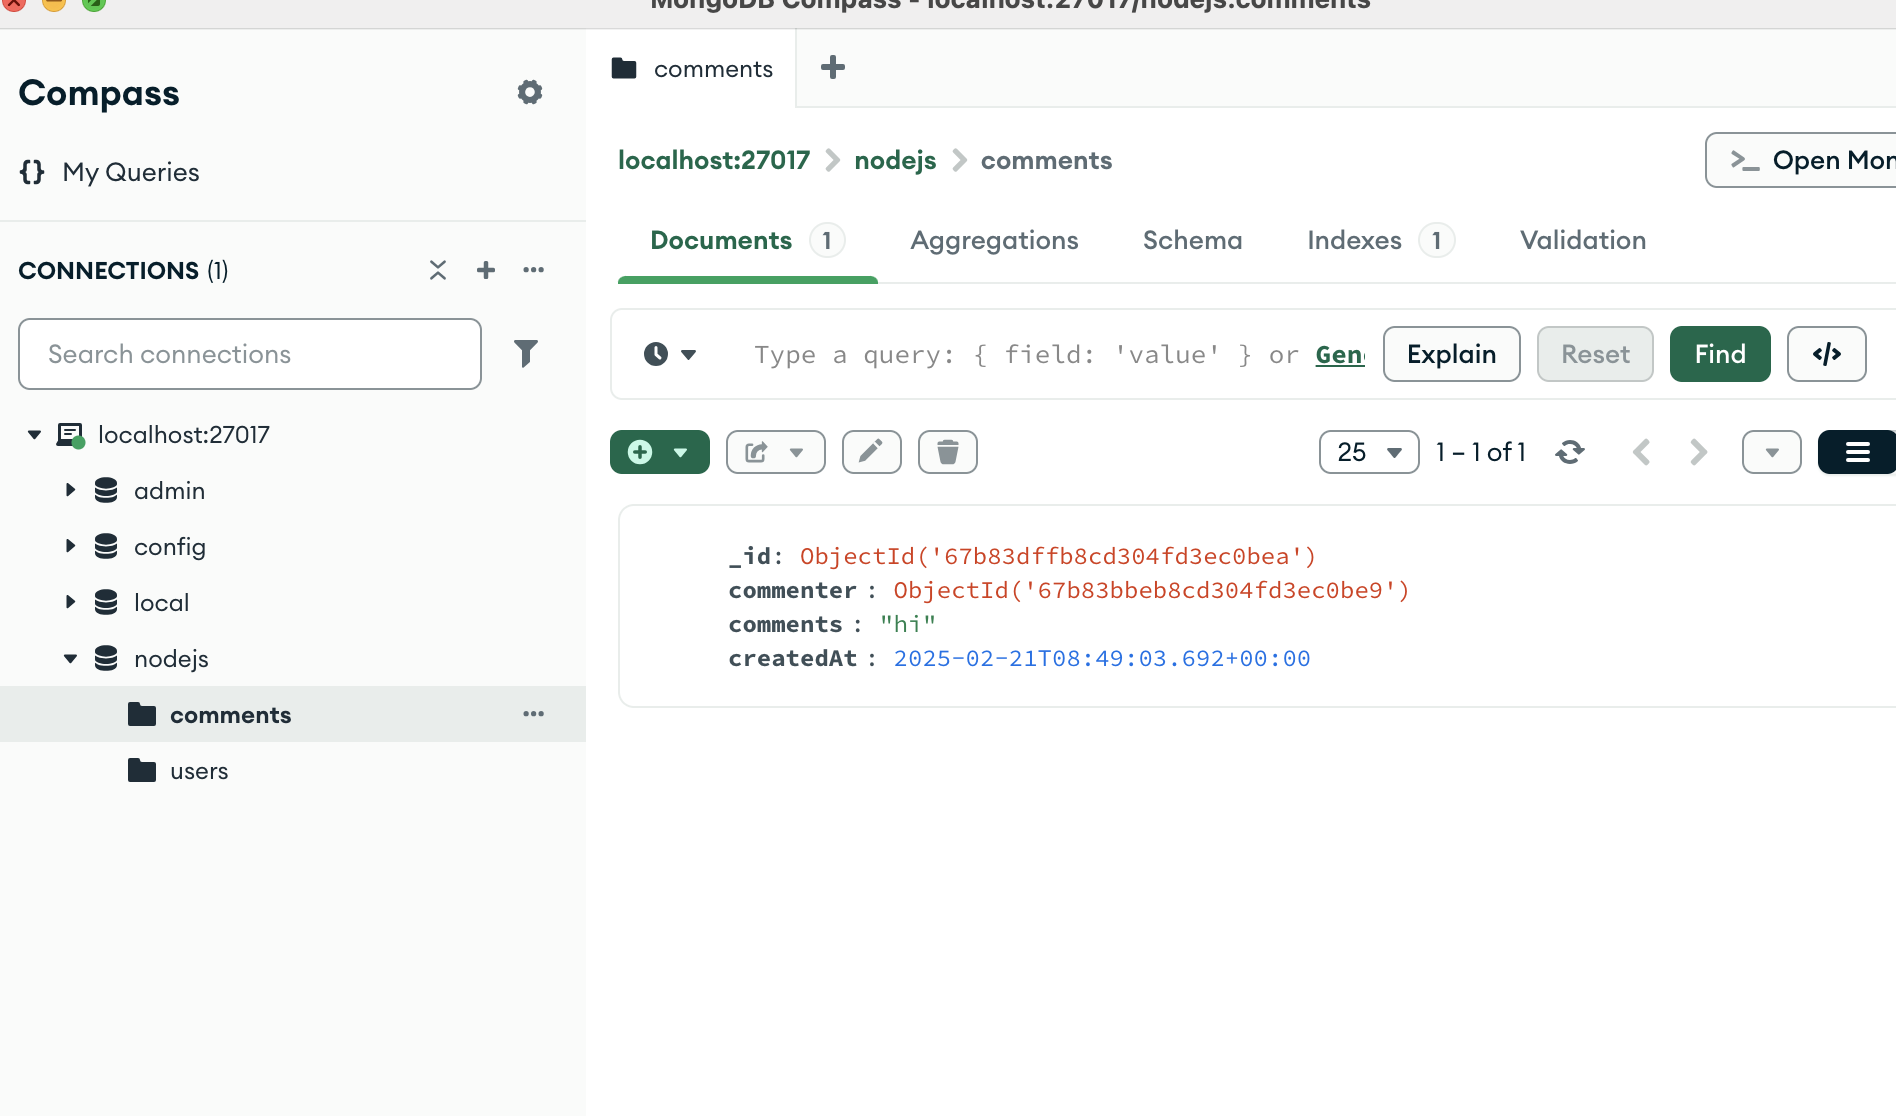1896x1116 pixels.
Task: Switch to the Schema tab
Action: click(1192, 241)
